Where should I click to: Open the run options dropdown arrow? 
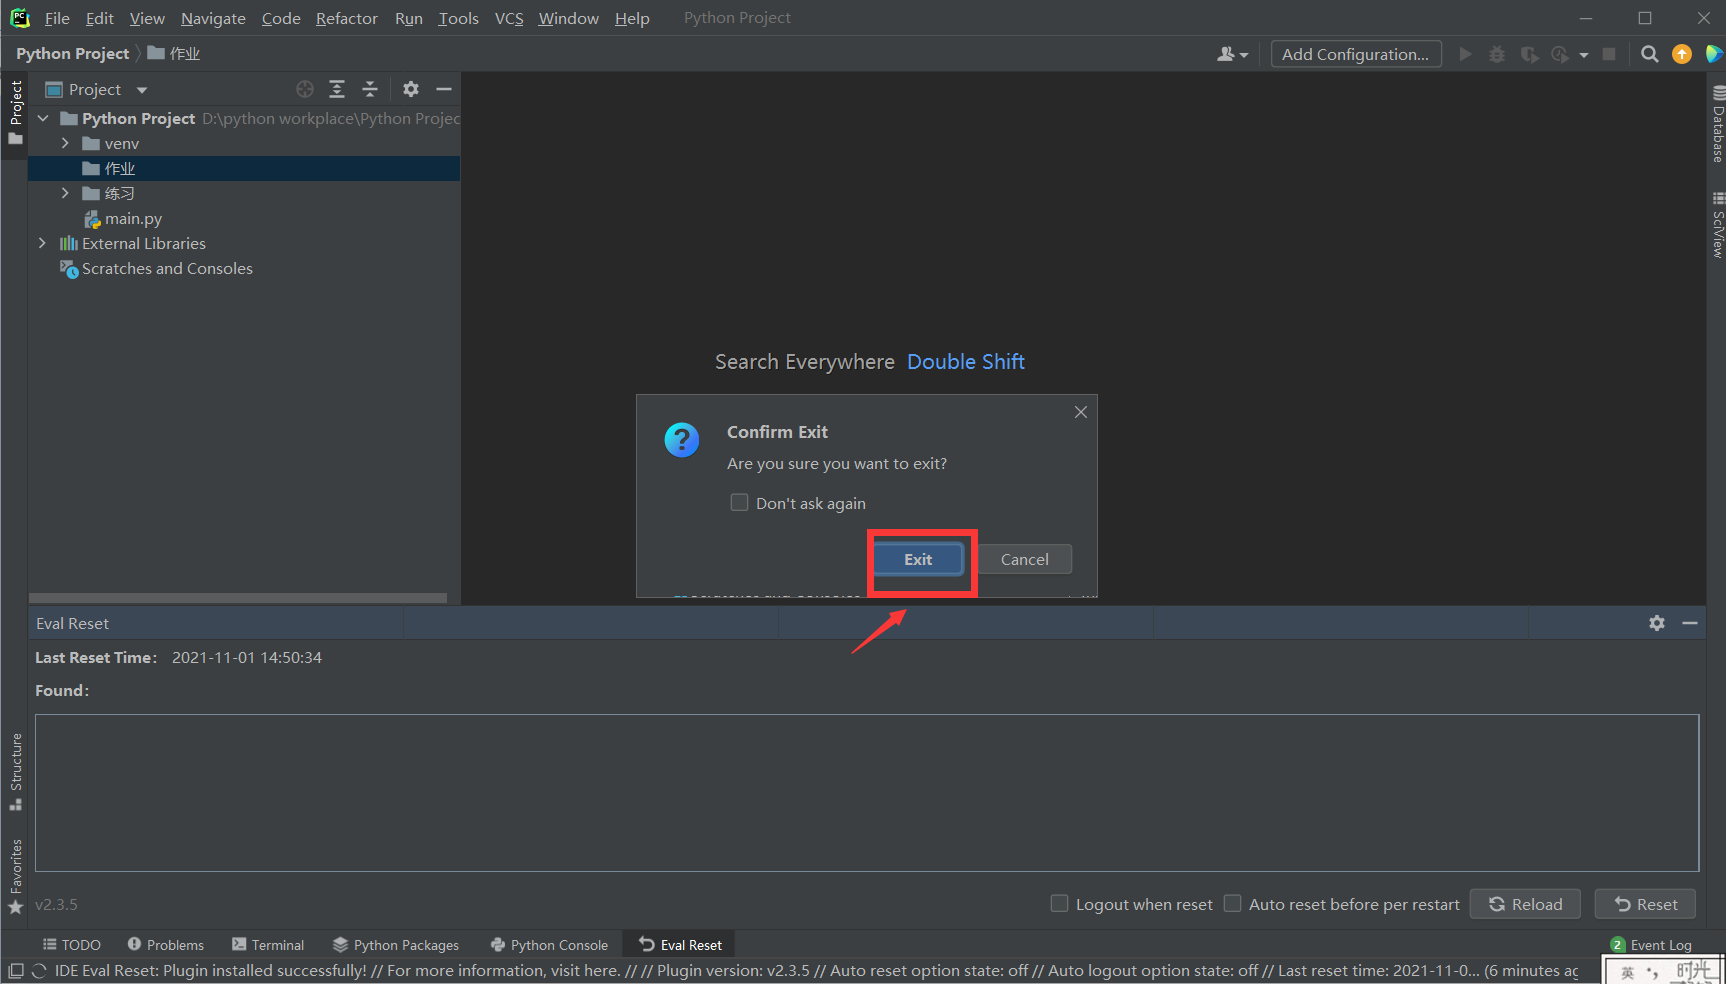(1584, 55)
